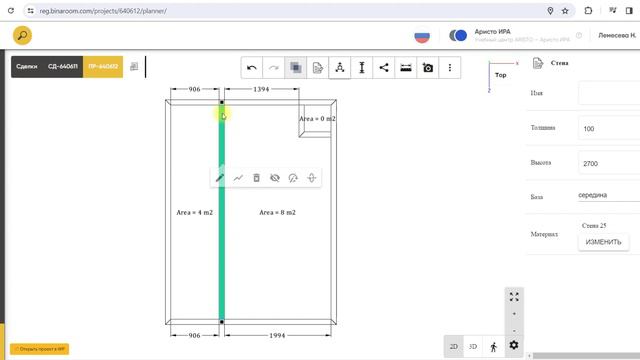
Task: Take a snapshot with the camera icon
Action: (428, 68)
